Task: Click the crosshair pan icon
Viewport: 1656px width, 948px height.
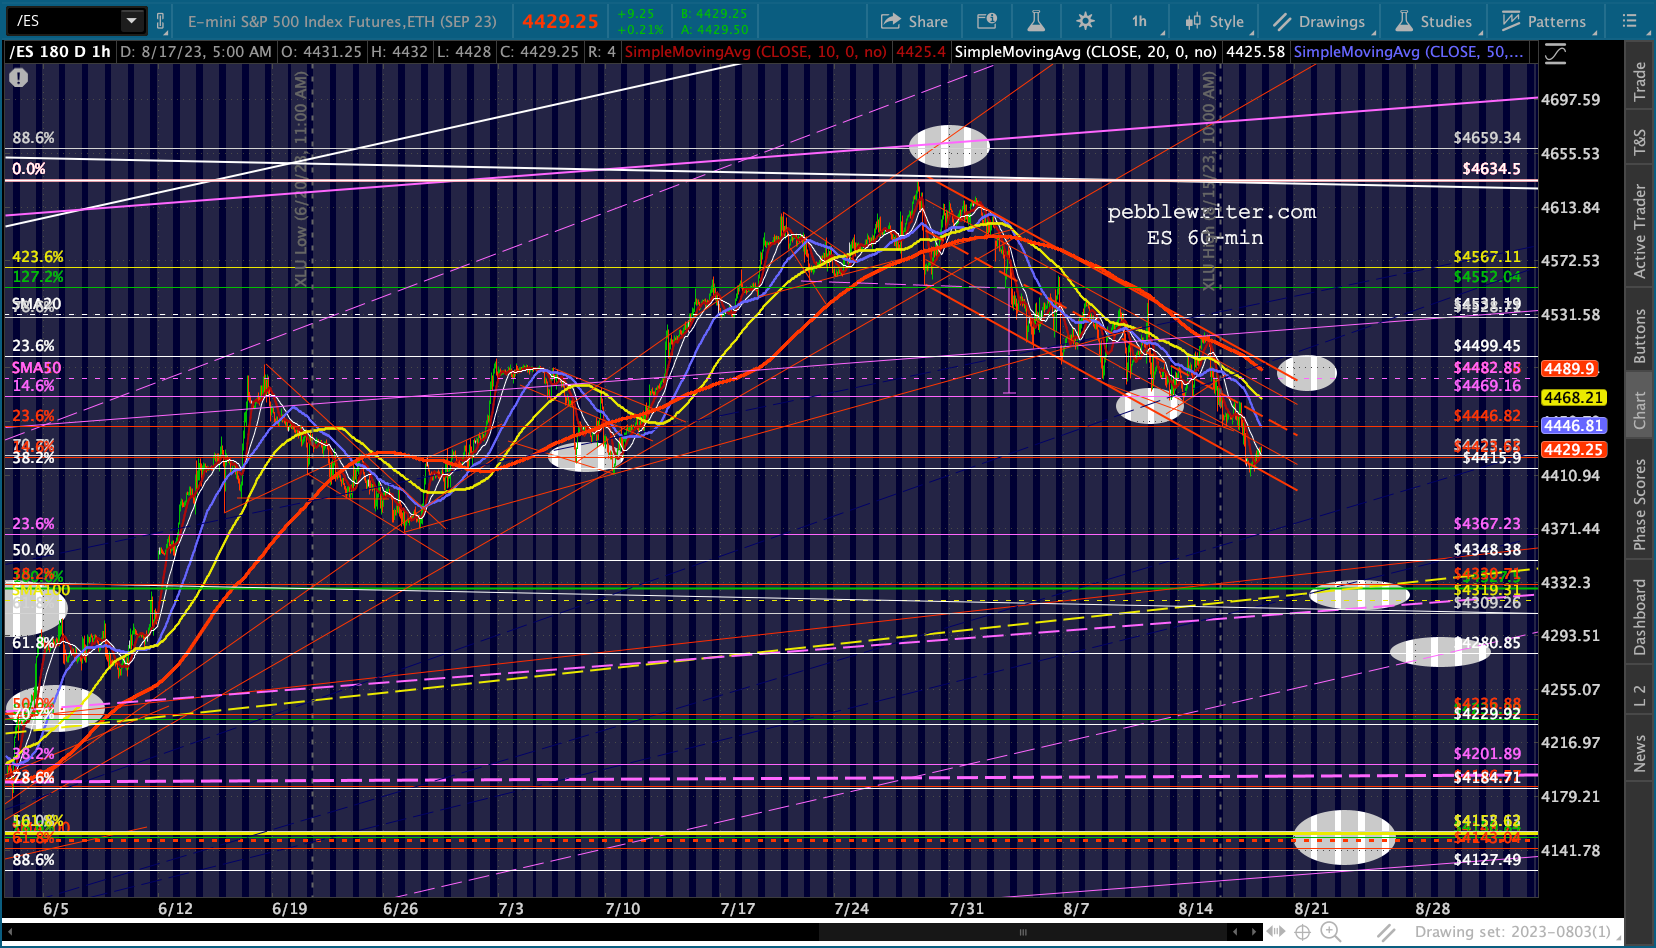Action: [1302, 932]
